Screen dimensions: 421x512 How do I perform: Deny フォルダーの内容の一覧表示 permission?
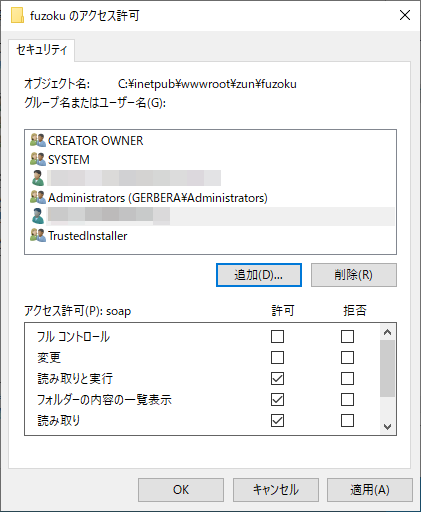tap(347, 400)
